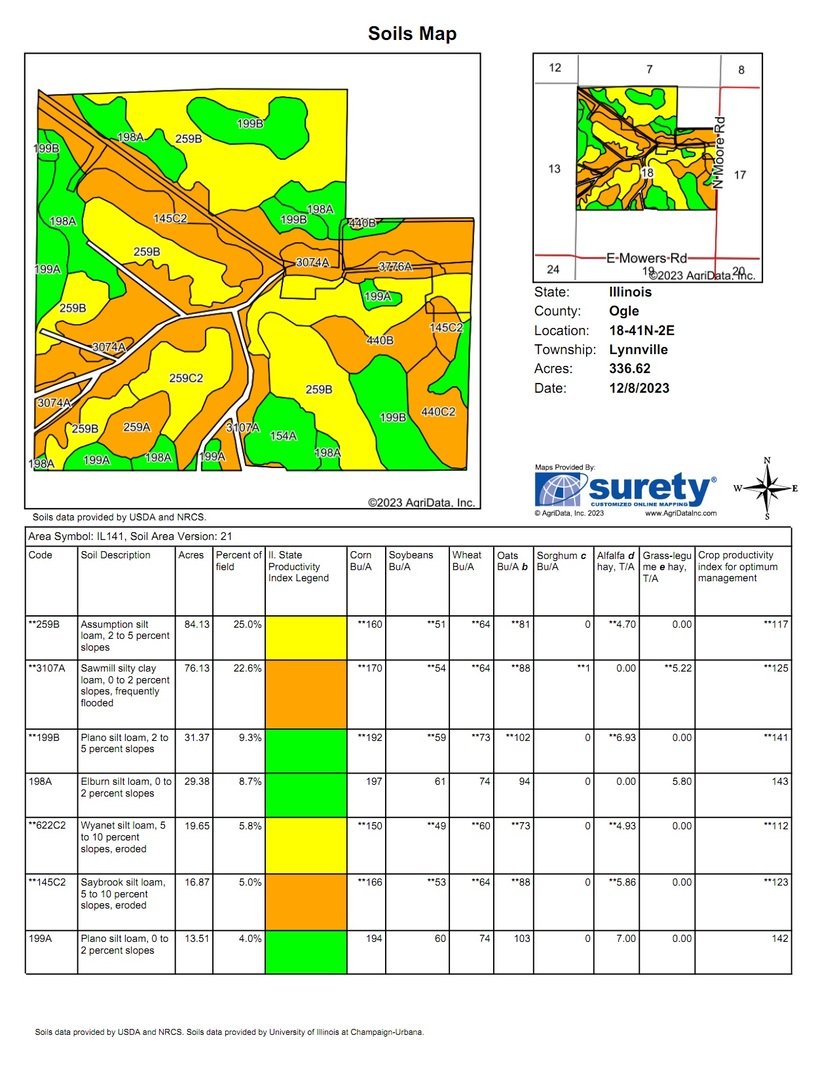Click the Surety globe logo
This screenshot has width=835, height=1080.
tap(560, 490)
